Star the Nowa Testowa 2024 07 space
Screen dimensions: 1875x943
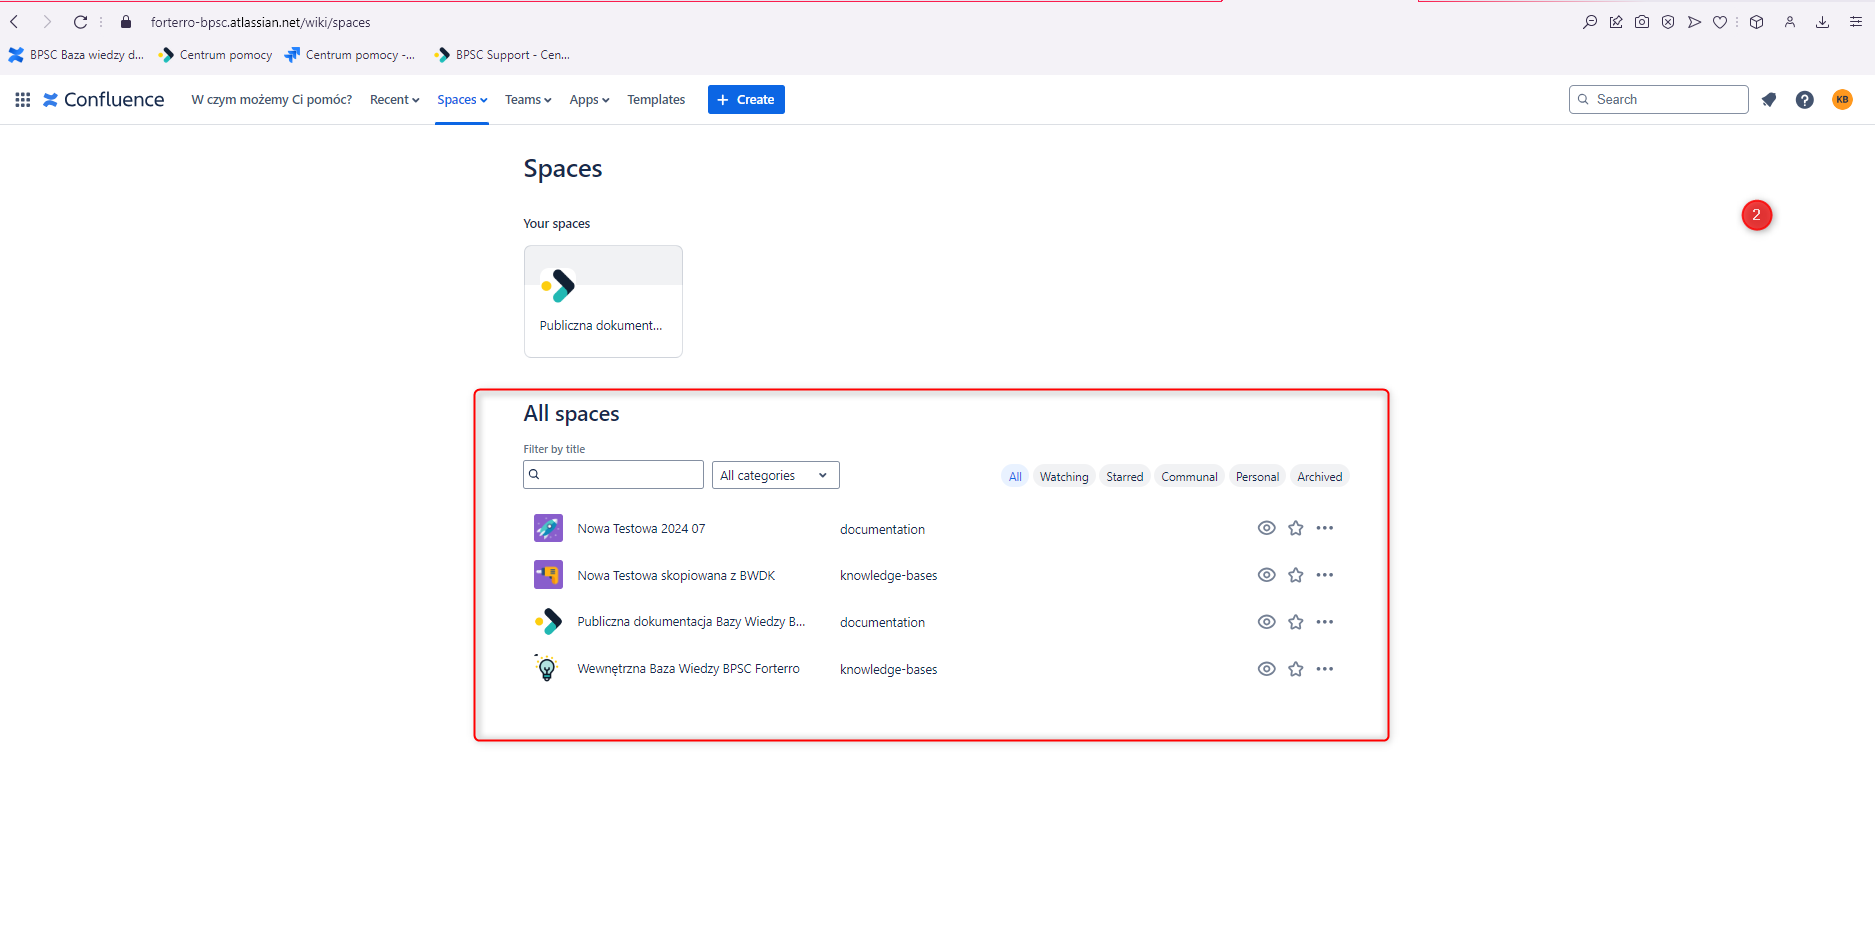[x=1296, y=528]
